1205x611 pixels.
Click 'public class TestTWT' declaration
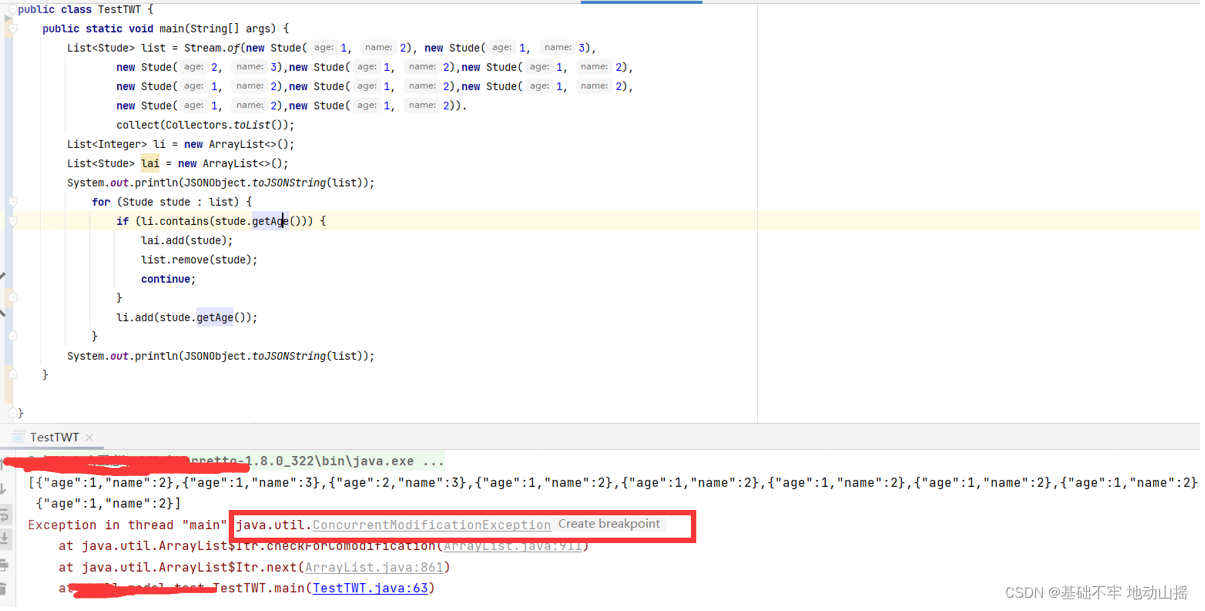(79, 9)
